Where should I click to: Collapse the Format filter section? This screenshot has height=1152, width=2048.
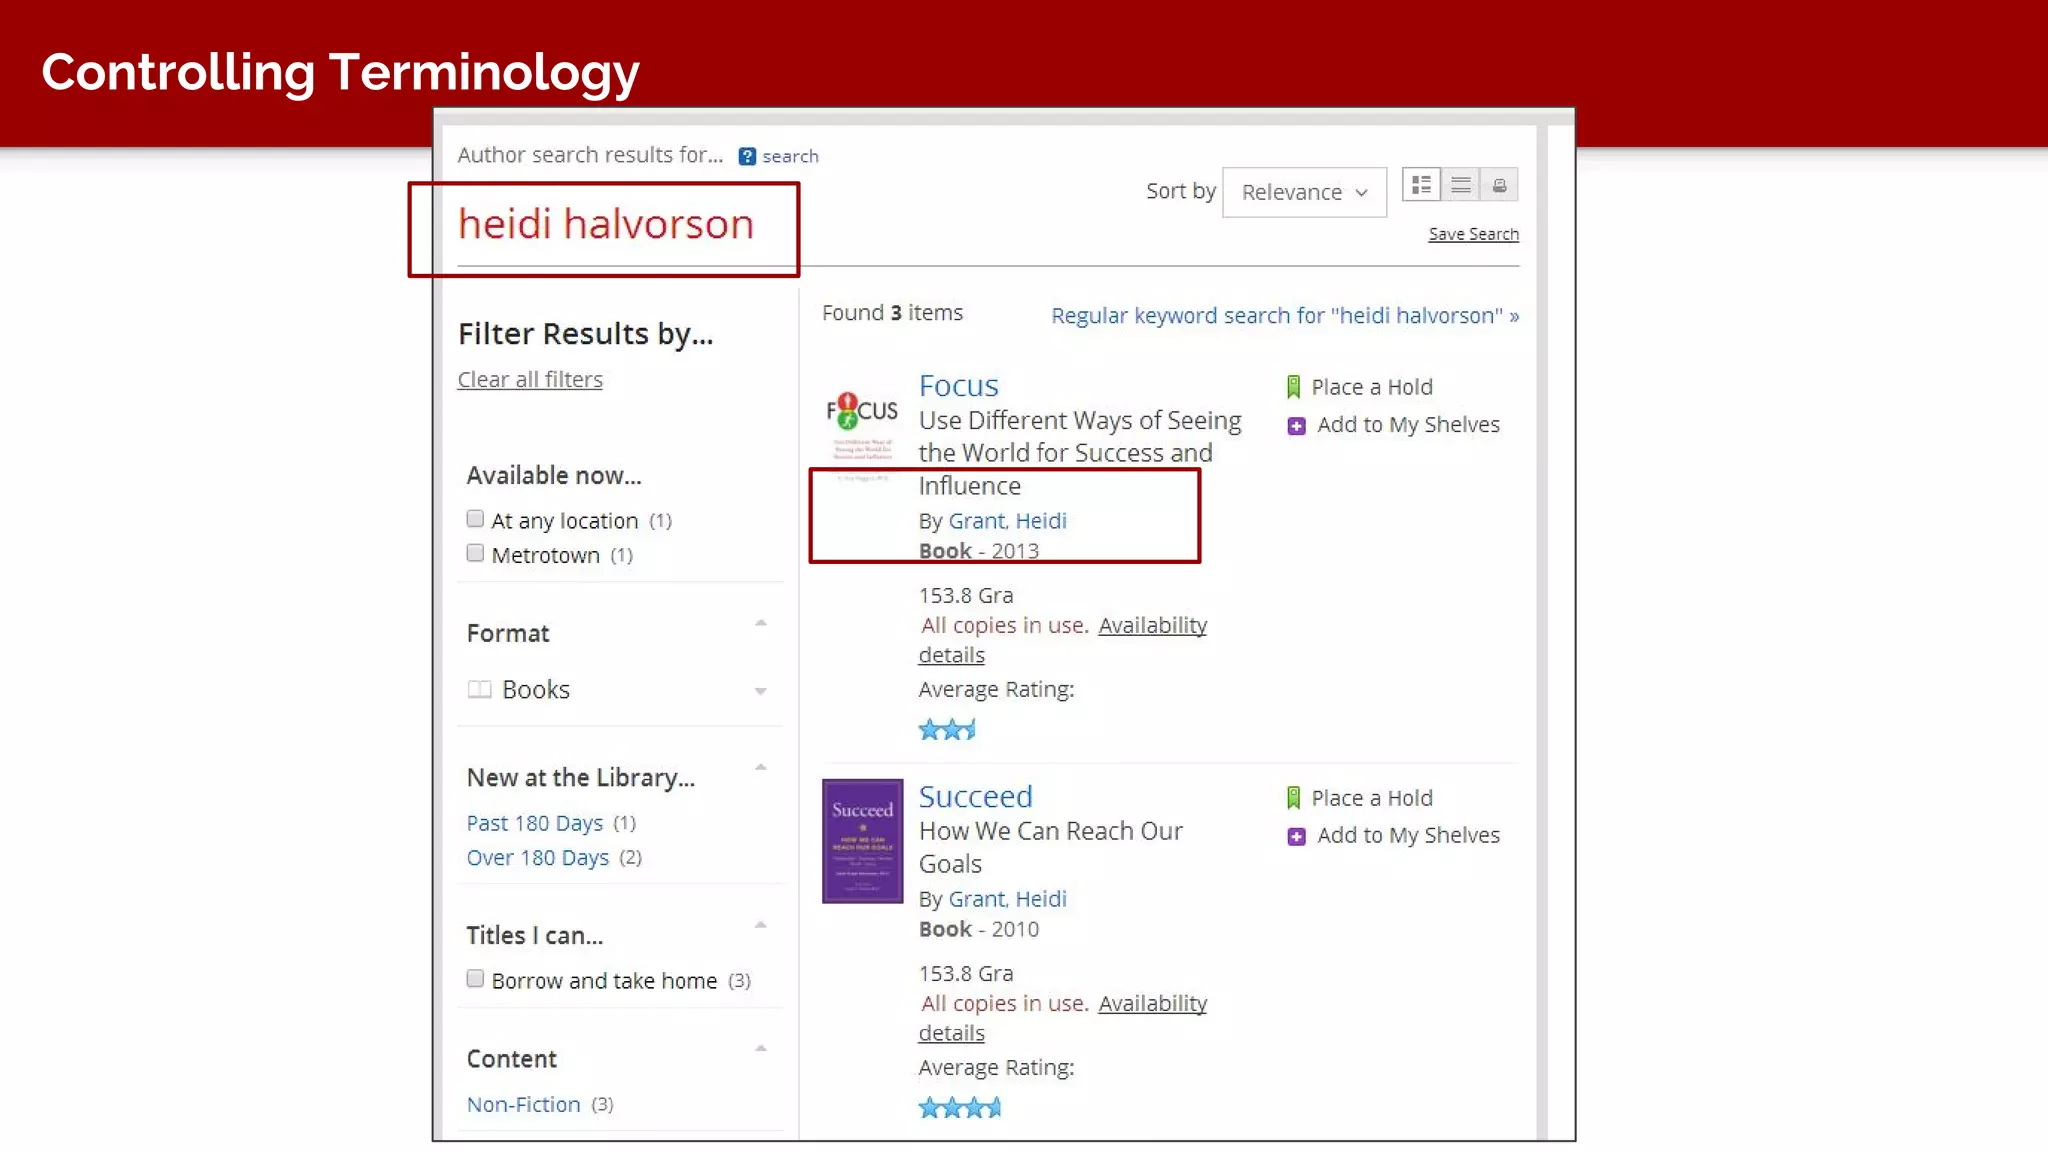760,623
